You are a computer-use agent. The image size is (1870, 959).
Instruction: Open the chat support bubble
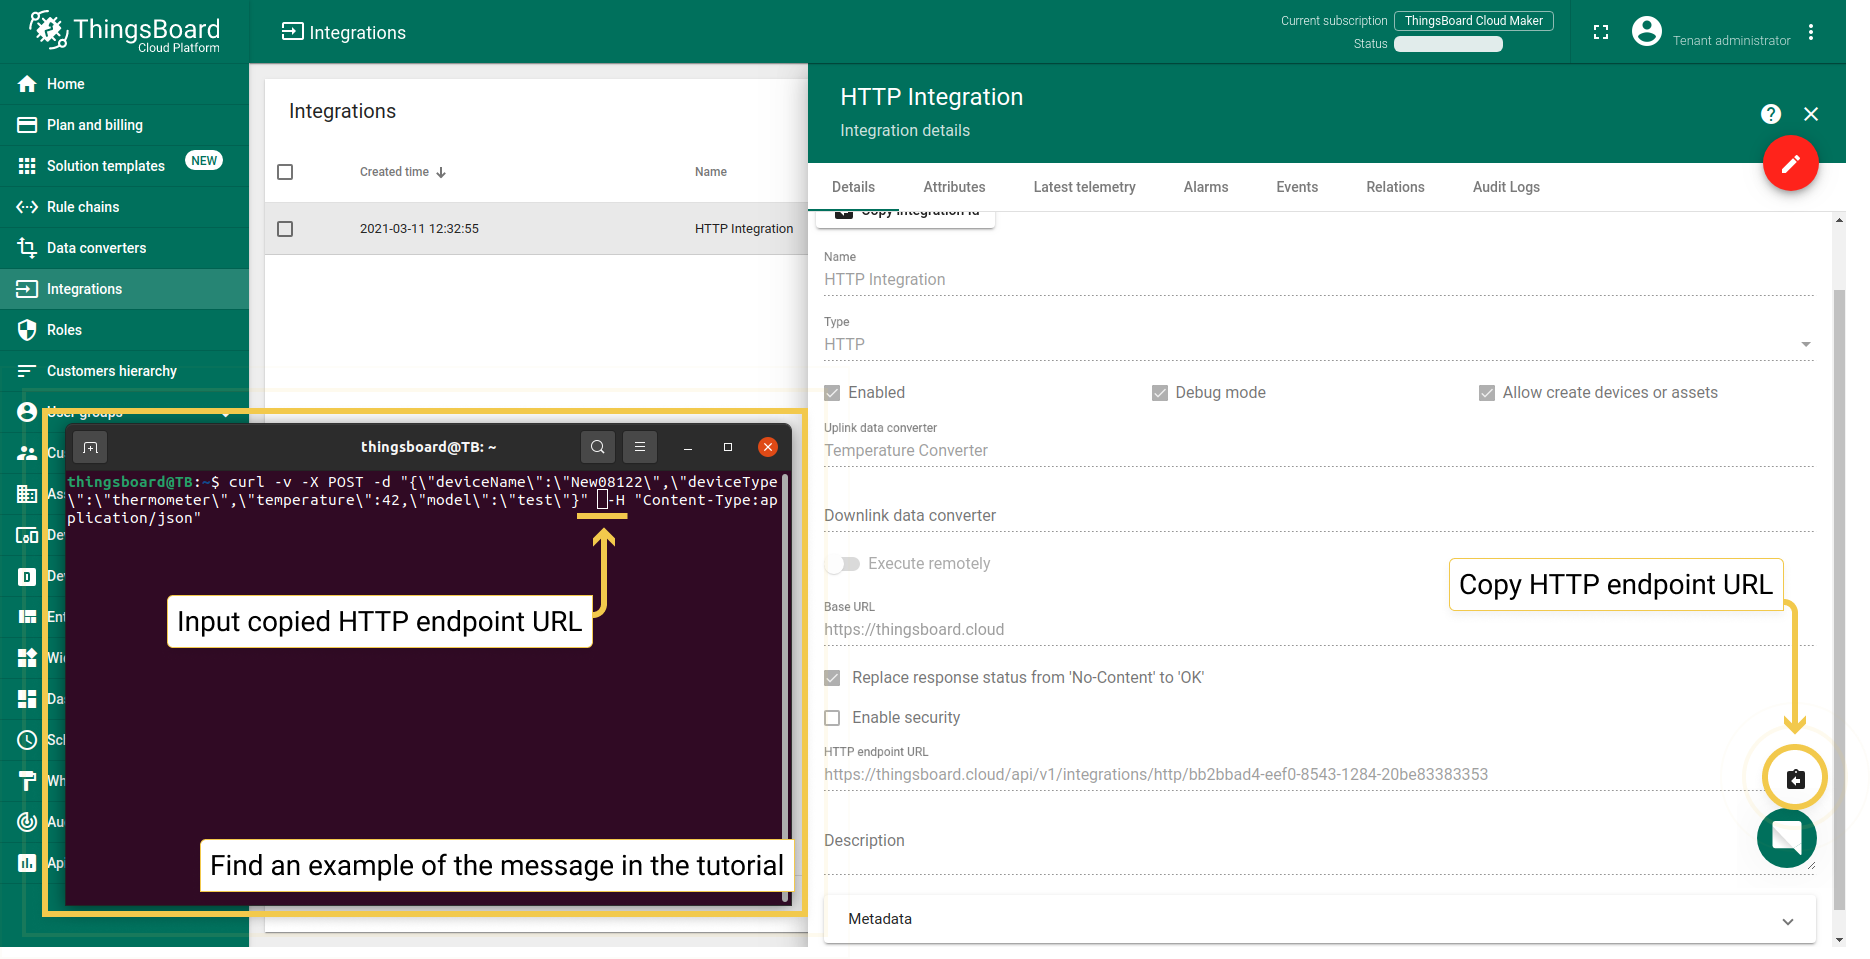[1787, 838]
